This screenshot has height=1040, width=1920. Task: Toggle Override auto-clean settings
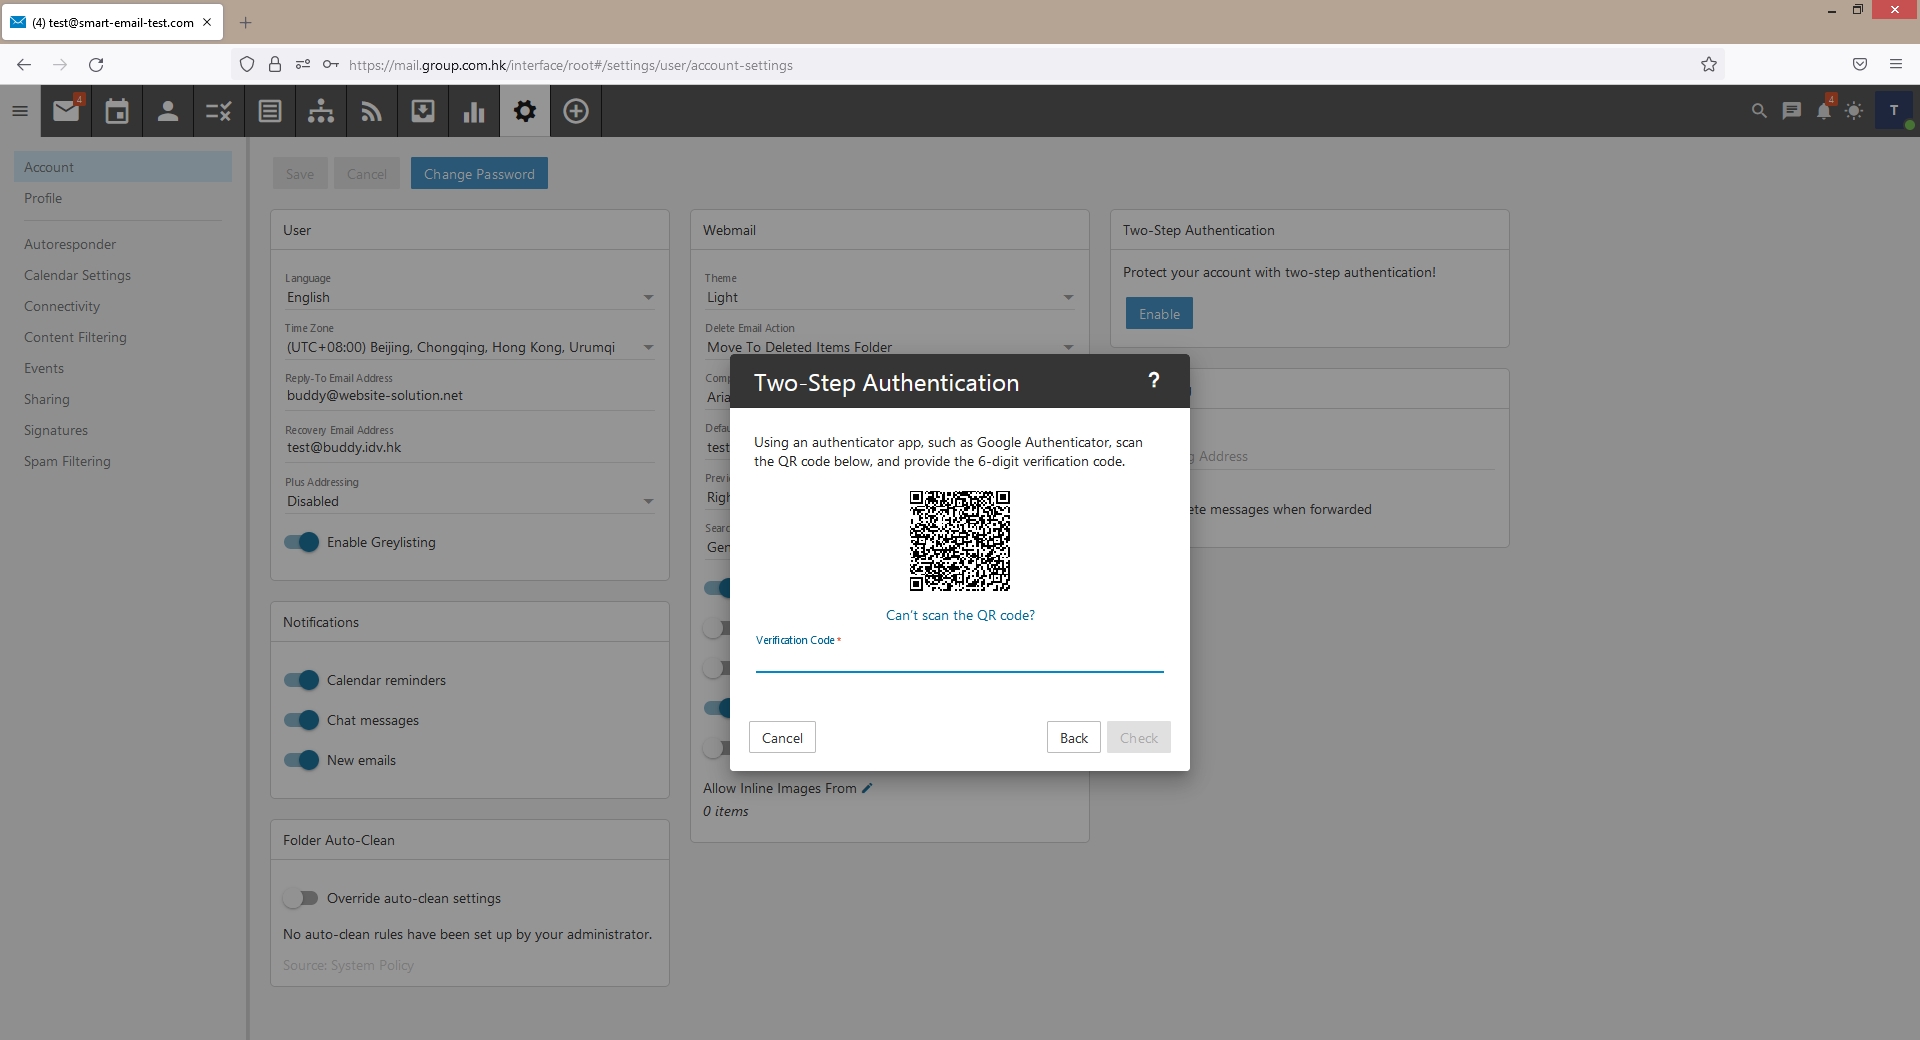tap(300, 898)
